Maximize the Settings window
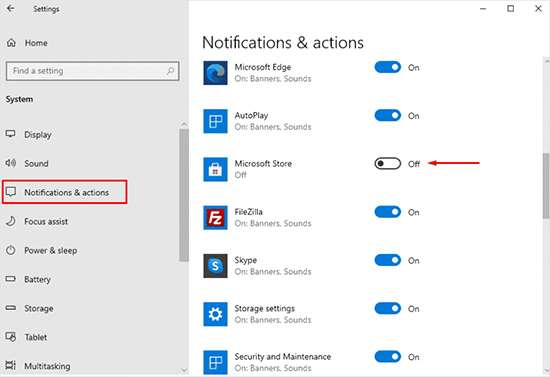Screen dimensions: 550x377 tap(511, 8)
